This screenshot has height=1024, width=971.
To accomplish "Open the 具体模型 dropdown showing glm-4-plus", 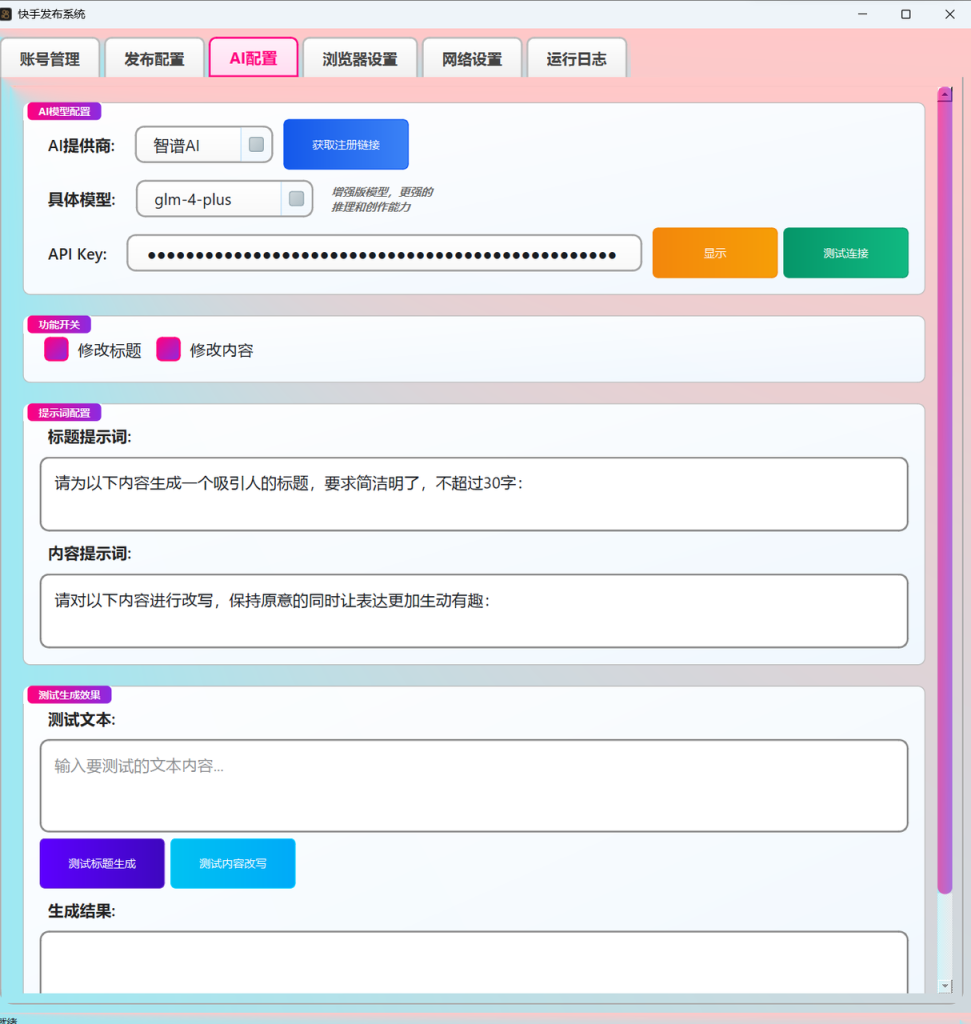I will [x=224, y=199].
